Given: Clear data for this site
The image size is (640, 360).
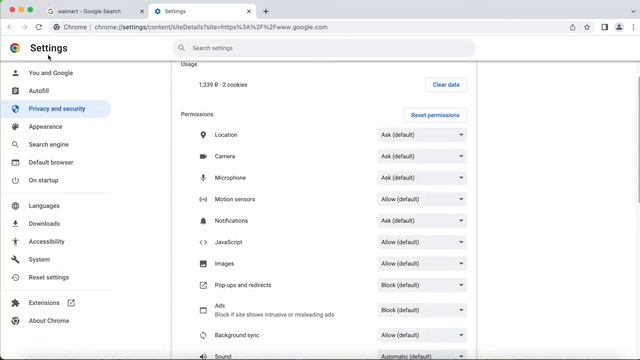Looking at the screenshot, I should pos(446,85).
